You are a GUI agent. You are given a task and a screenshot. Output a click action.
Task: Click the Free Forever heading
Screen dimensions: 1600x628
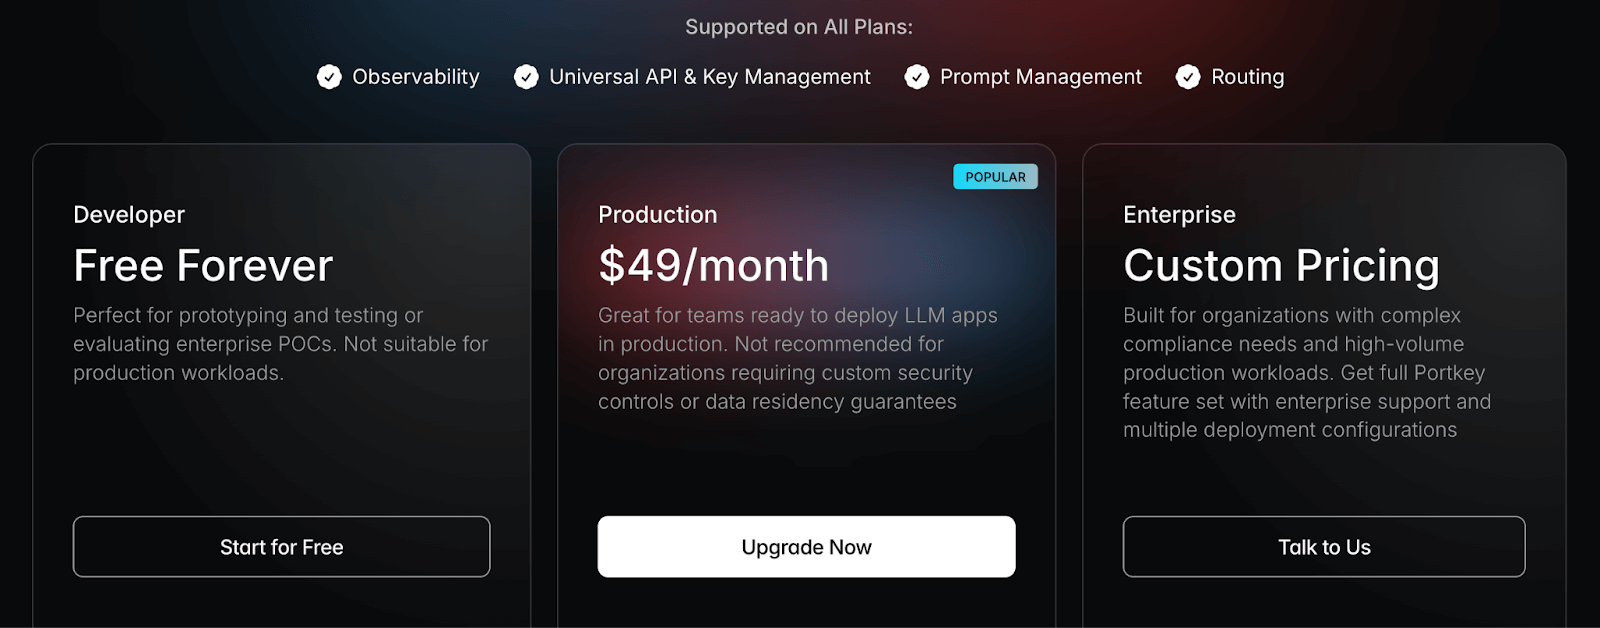point(203,266)
